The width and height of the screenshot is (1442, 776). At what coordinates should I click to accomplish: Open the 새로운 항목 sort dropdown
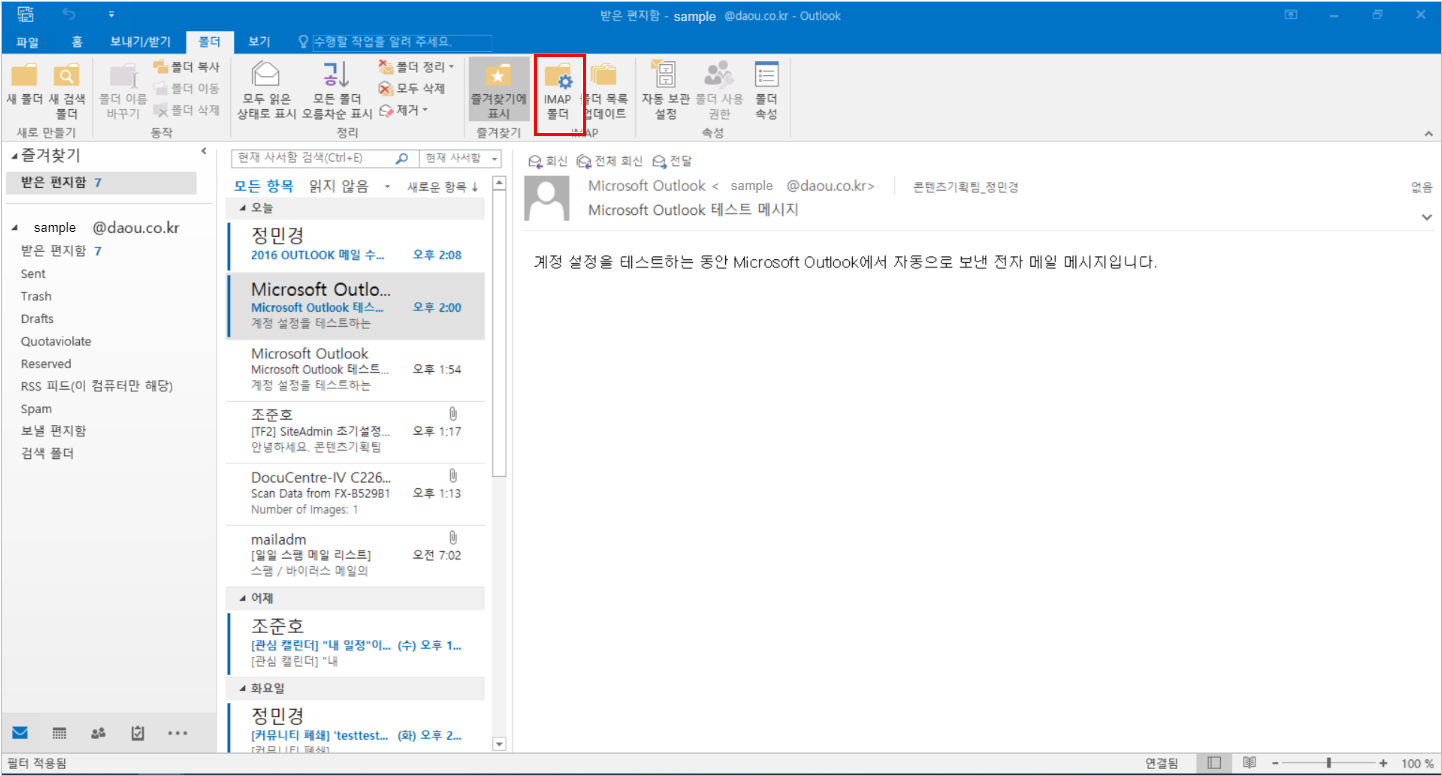click(442, 187)
